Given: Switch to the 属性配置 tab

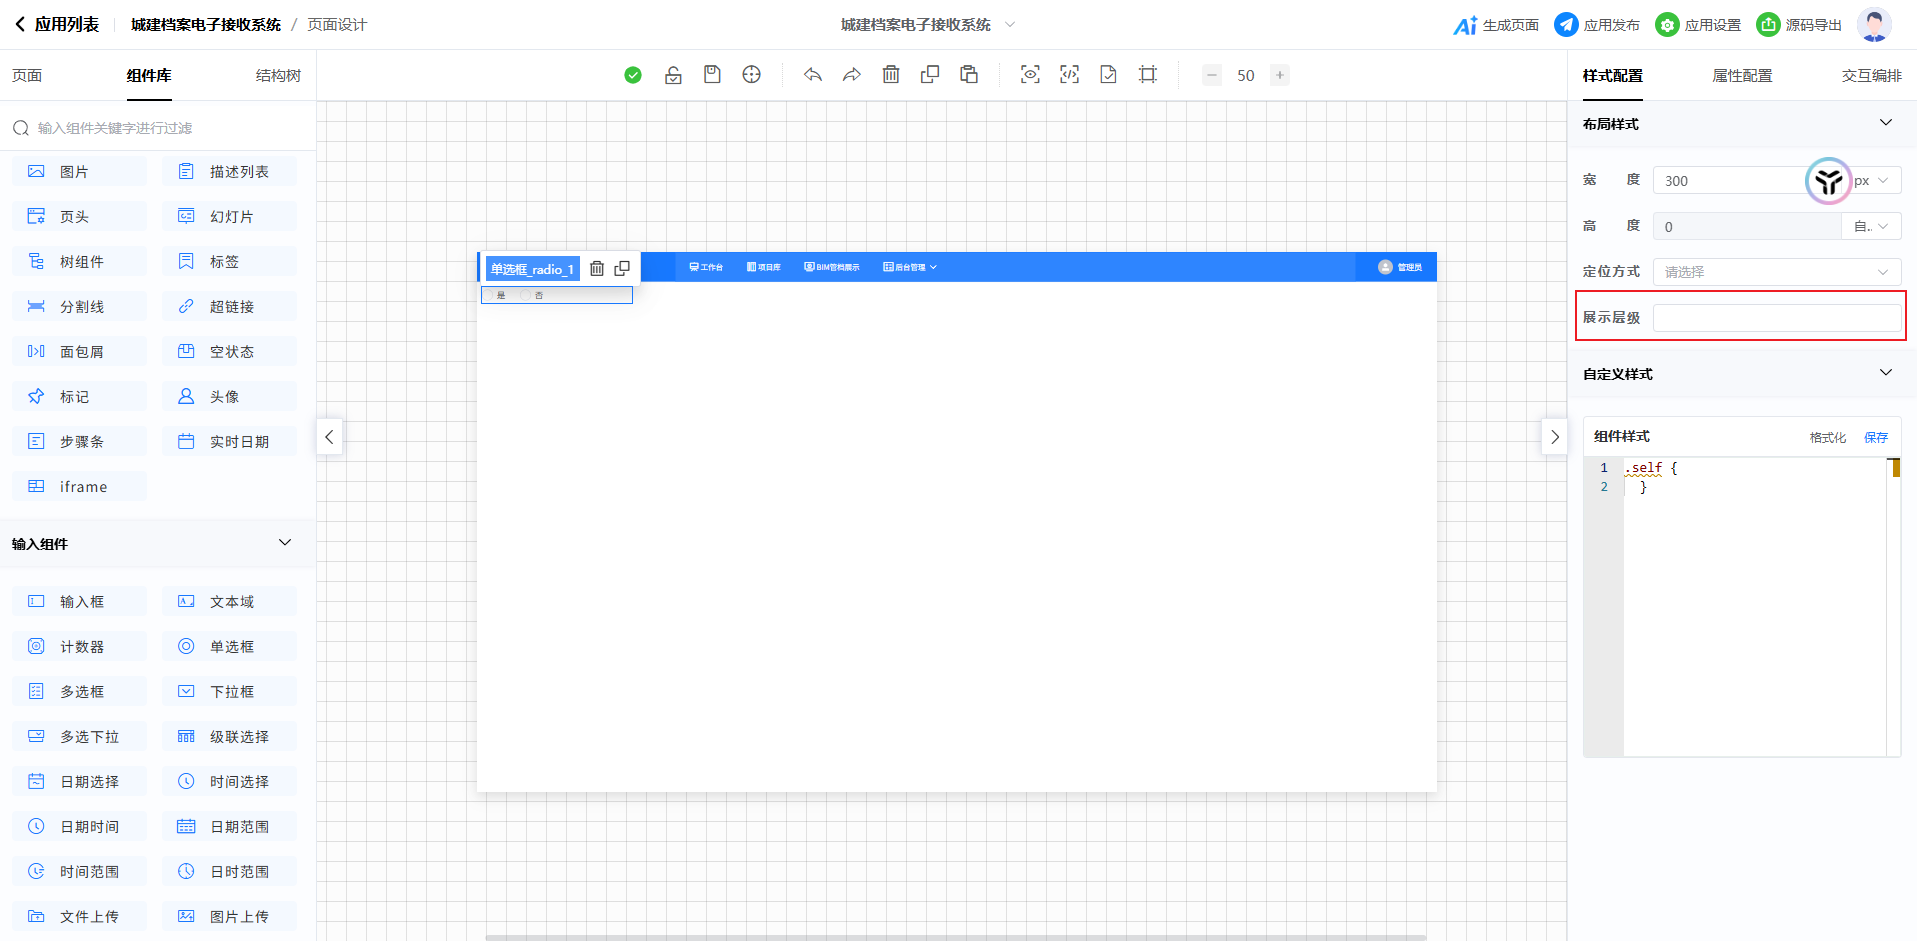Looking at the screenshot, I should 1742,76.
